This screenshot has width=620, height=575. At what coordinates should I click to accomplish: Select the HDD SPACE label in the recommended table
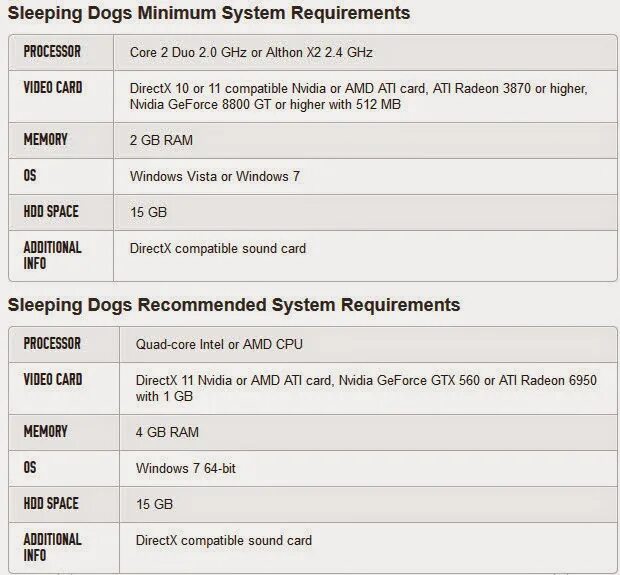[x=51, y=503]
